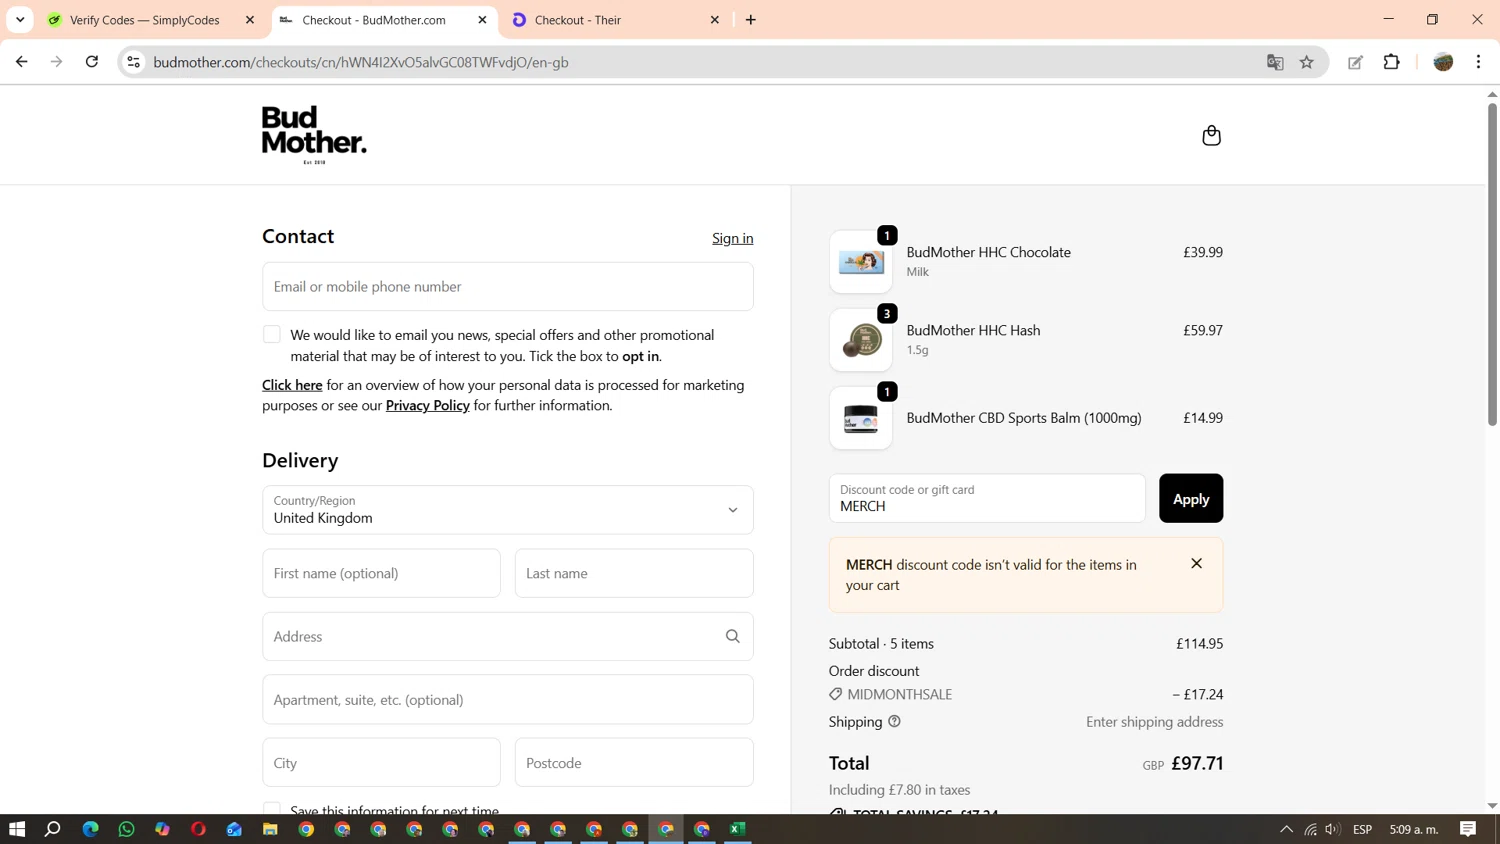
Task: Click the network wifi tray icon
Action: [1310, 829]
